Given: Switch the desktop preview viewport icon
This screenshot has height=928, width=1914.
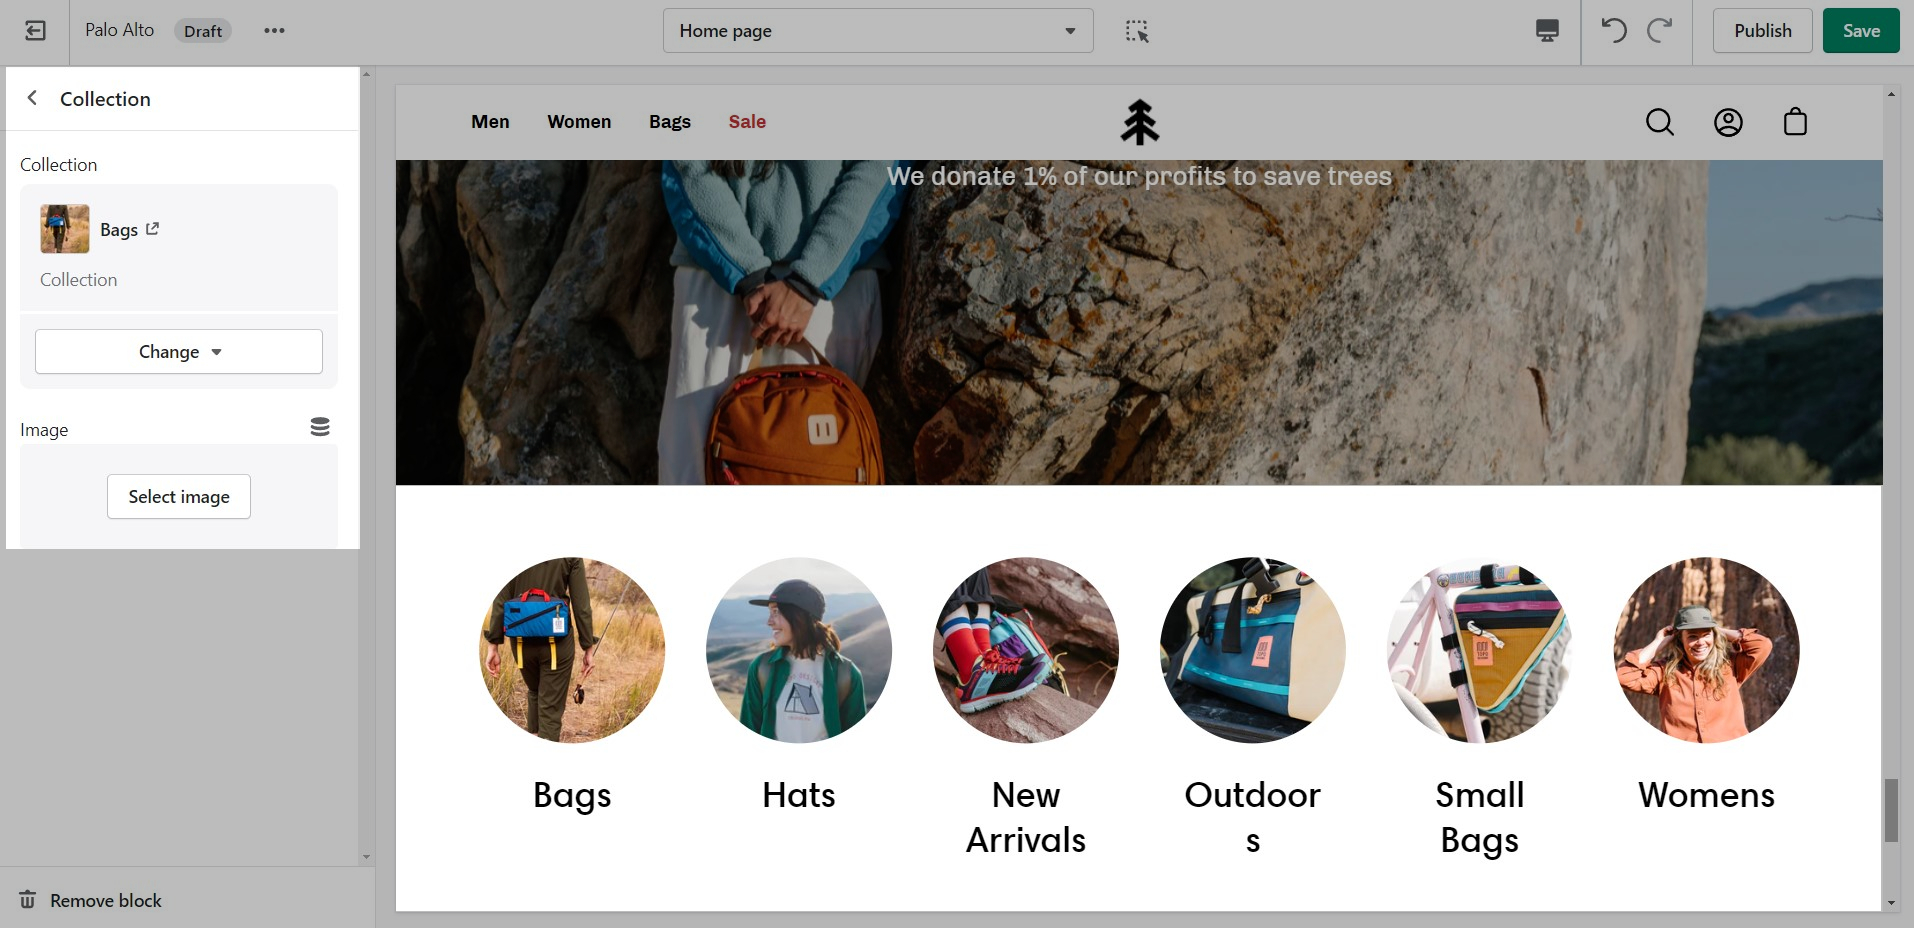Looking at the screenshot, I should click(x=1547, y=31).
